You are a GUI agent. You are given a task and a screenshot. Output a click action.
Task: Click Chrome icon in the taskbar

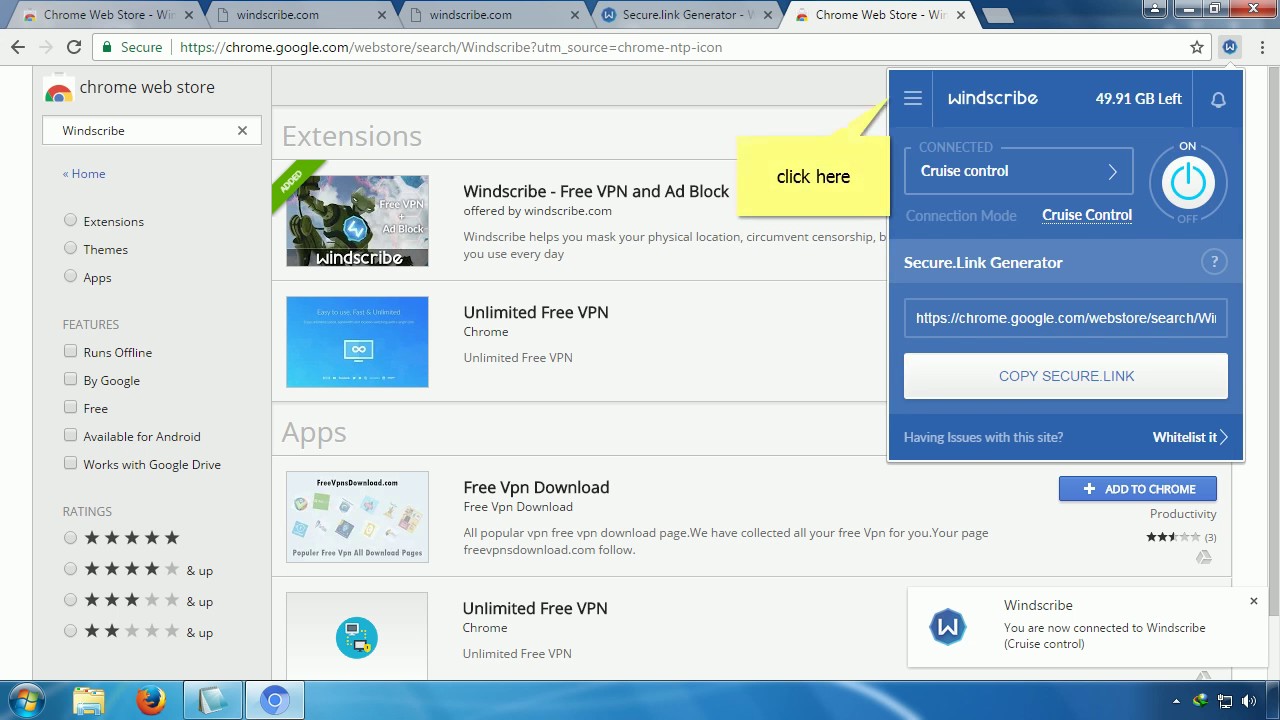point(275,701)
